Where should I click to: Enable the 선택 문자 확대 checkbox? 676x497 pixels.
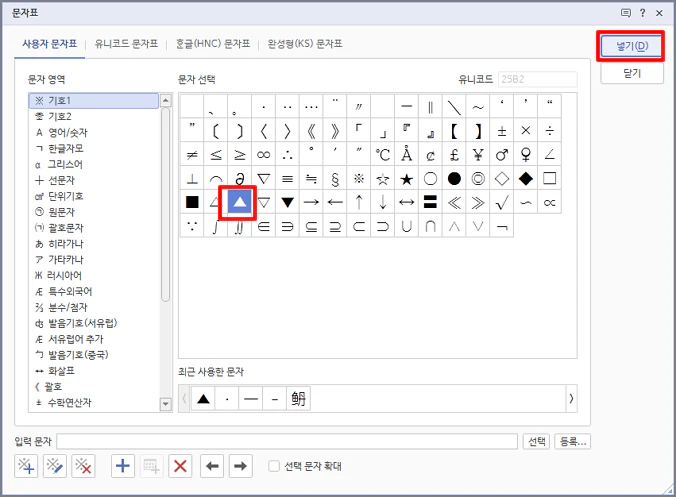274,466
